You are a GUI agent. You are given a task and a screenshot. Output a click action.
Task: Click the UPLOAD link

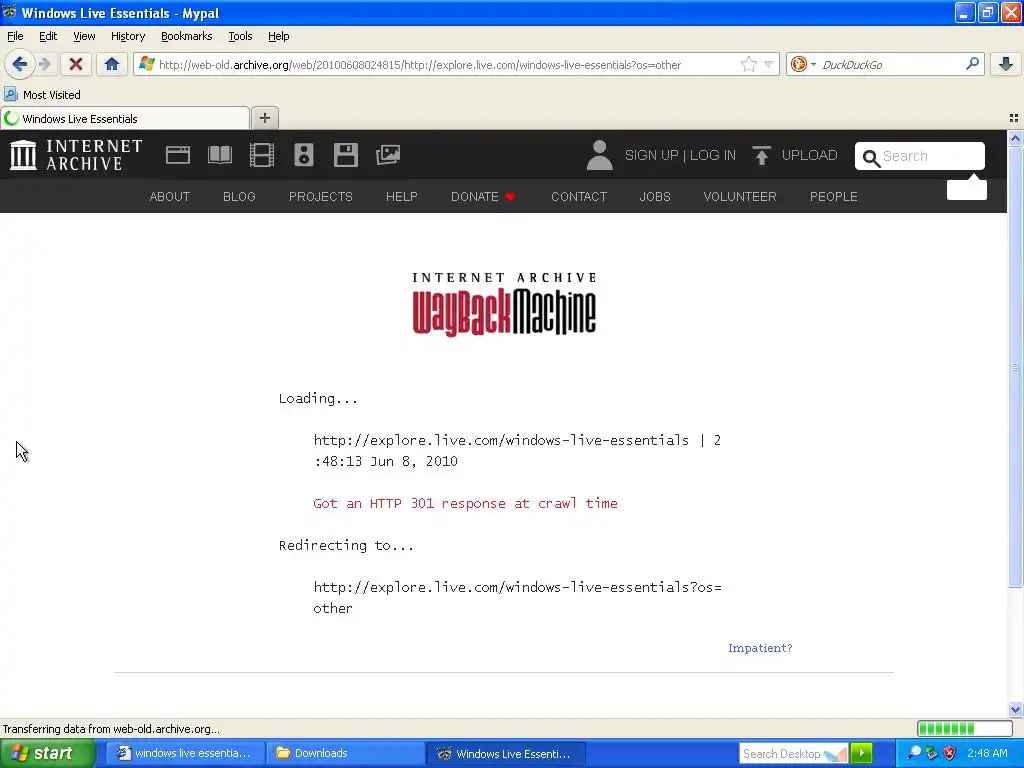[x=809, y=155]
